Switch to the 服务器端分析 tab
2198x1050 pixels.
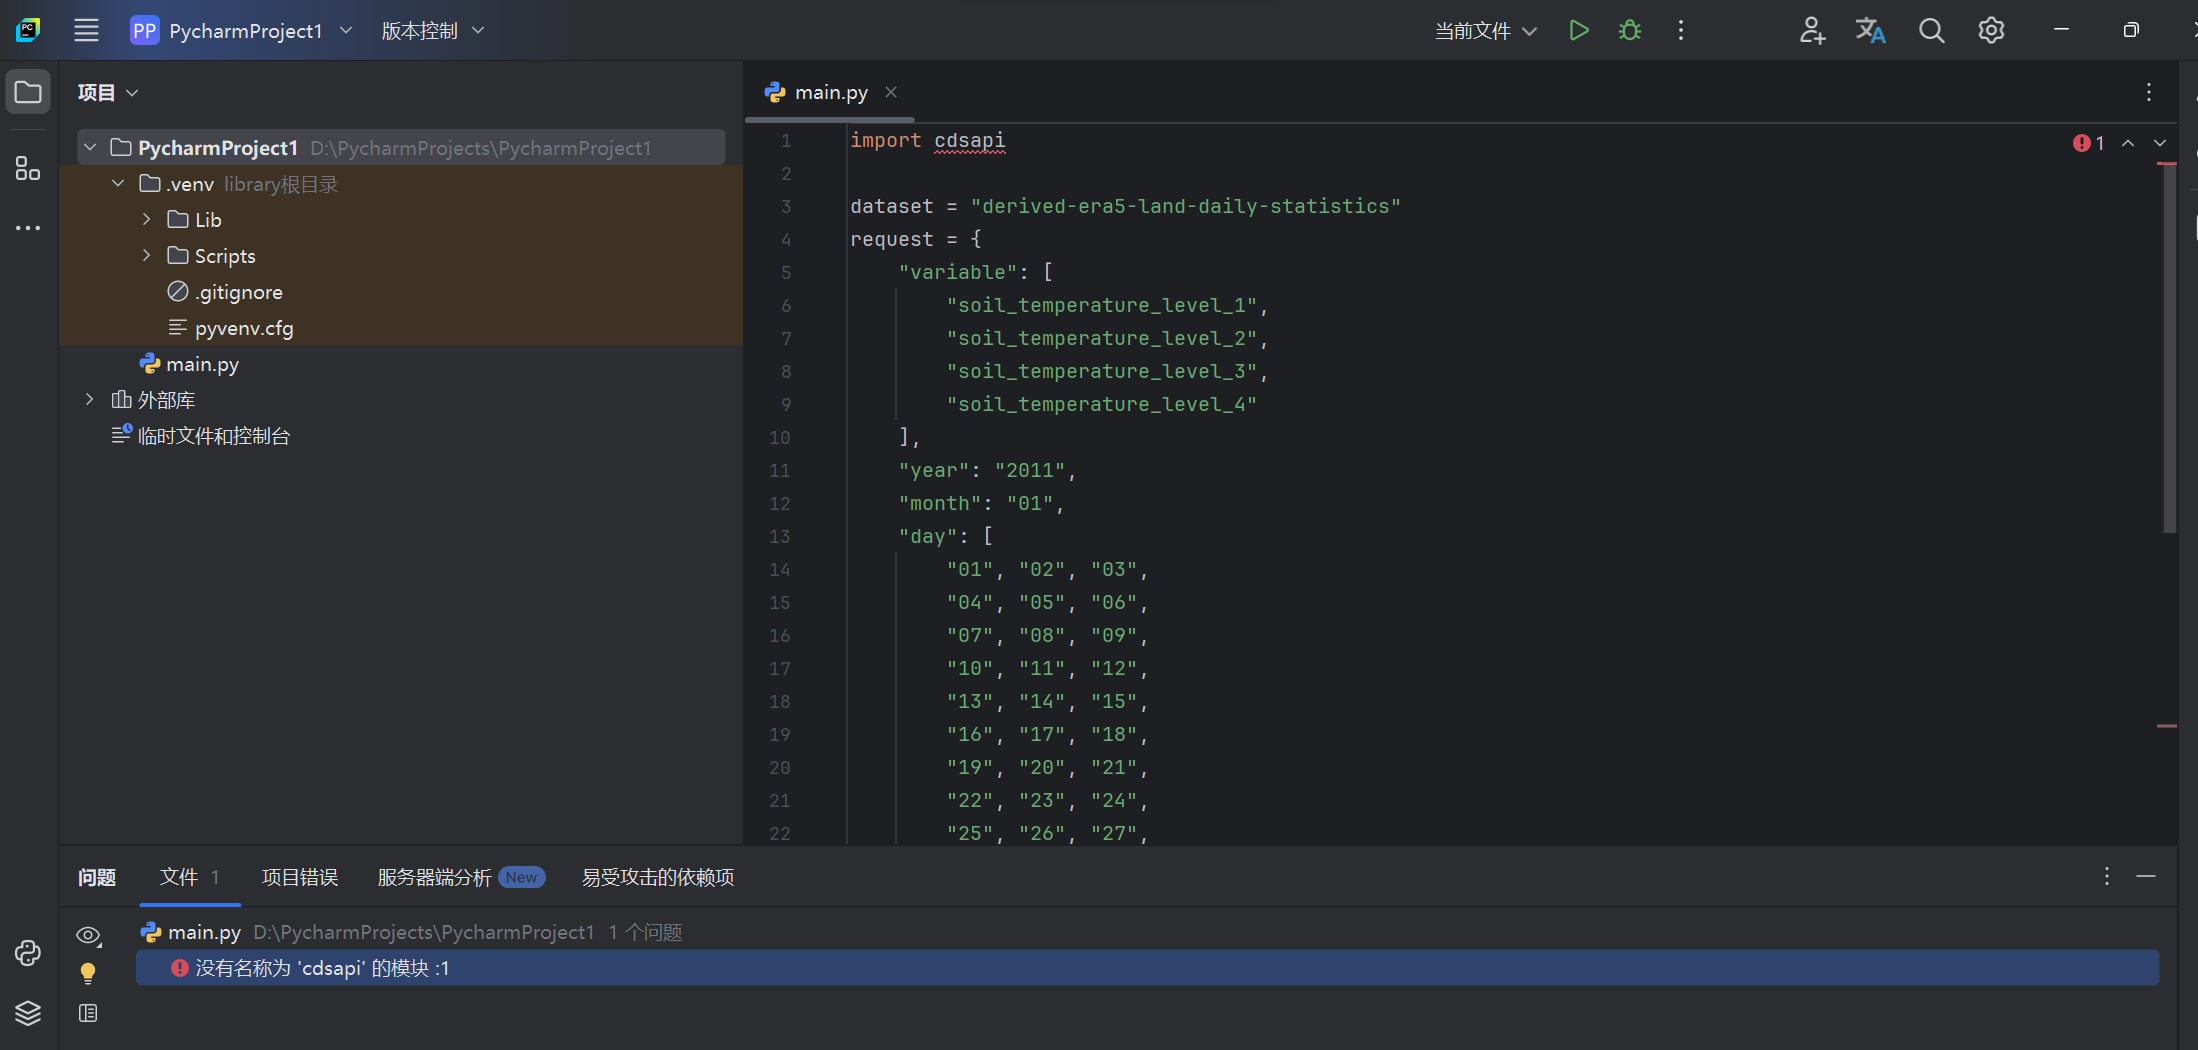[460, 877]
